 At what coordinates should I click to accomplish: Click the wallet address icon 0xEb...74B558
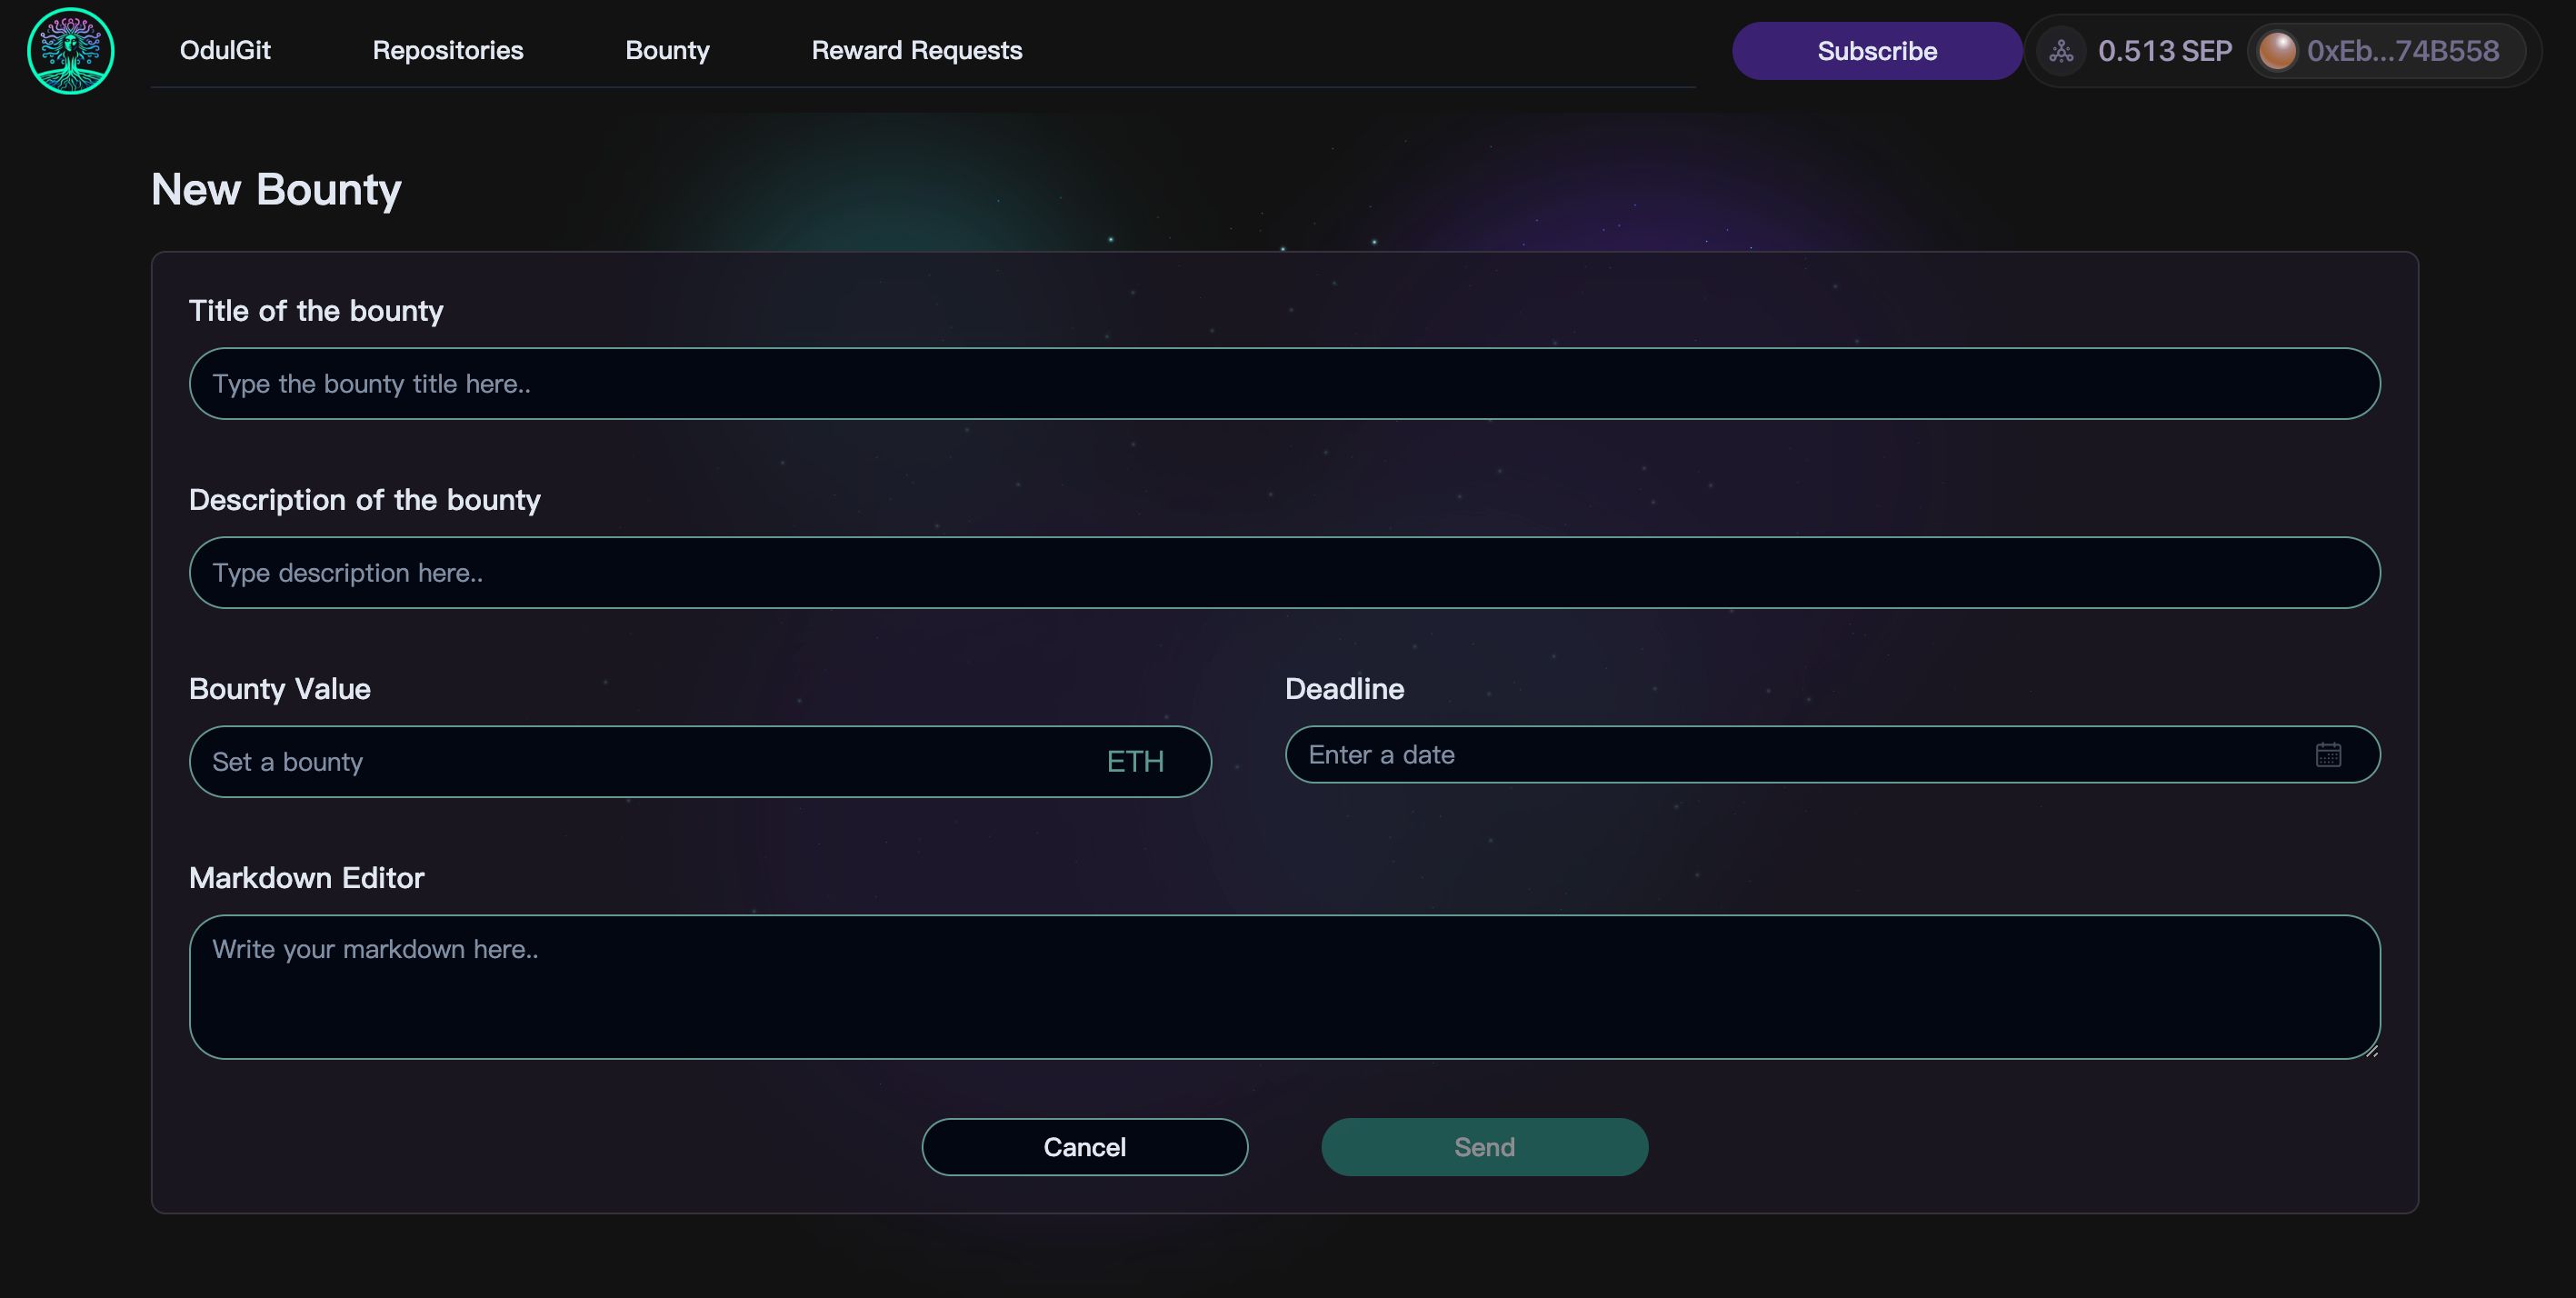tap(2275, 50)
